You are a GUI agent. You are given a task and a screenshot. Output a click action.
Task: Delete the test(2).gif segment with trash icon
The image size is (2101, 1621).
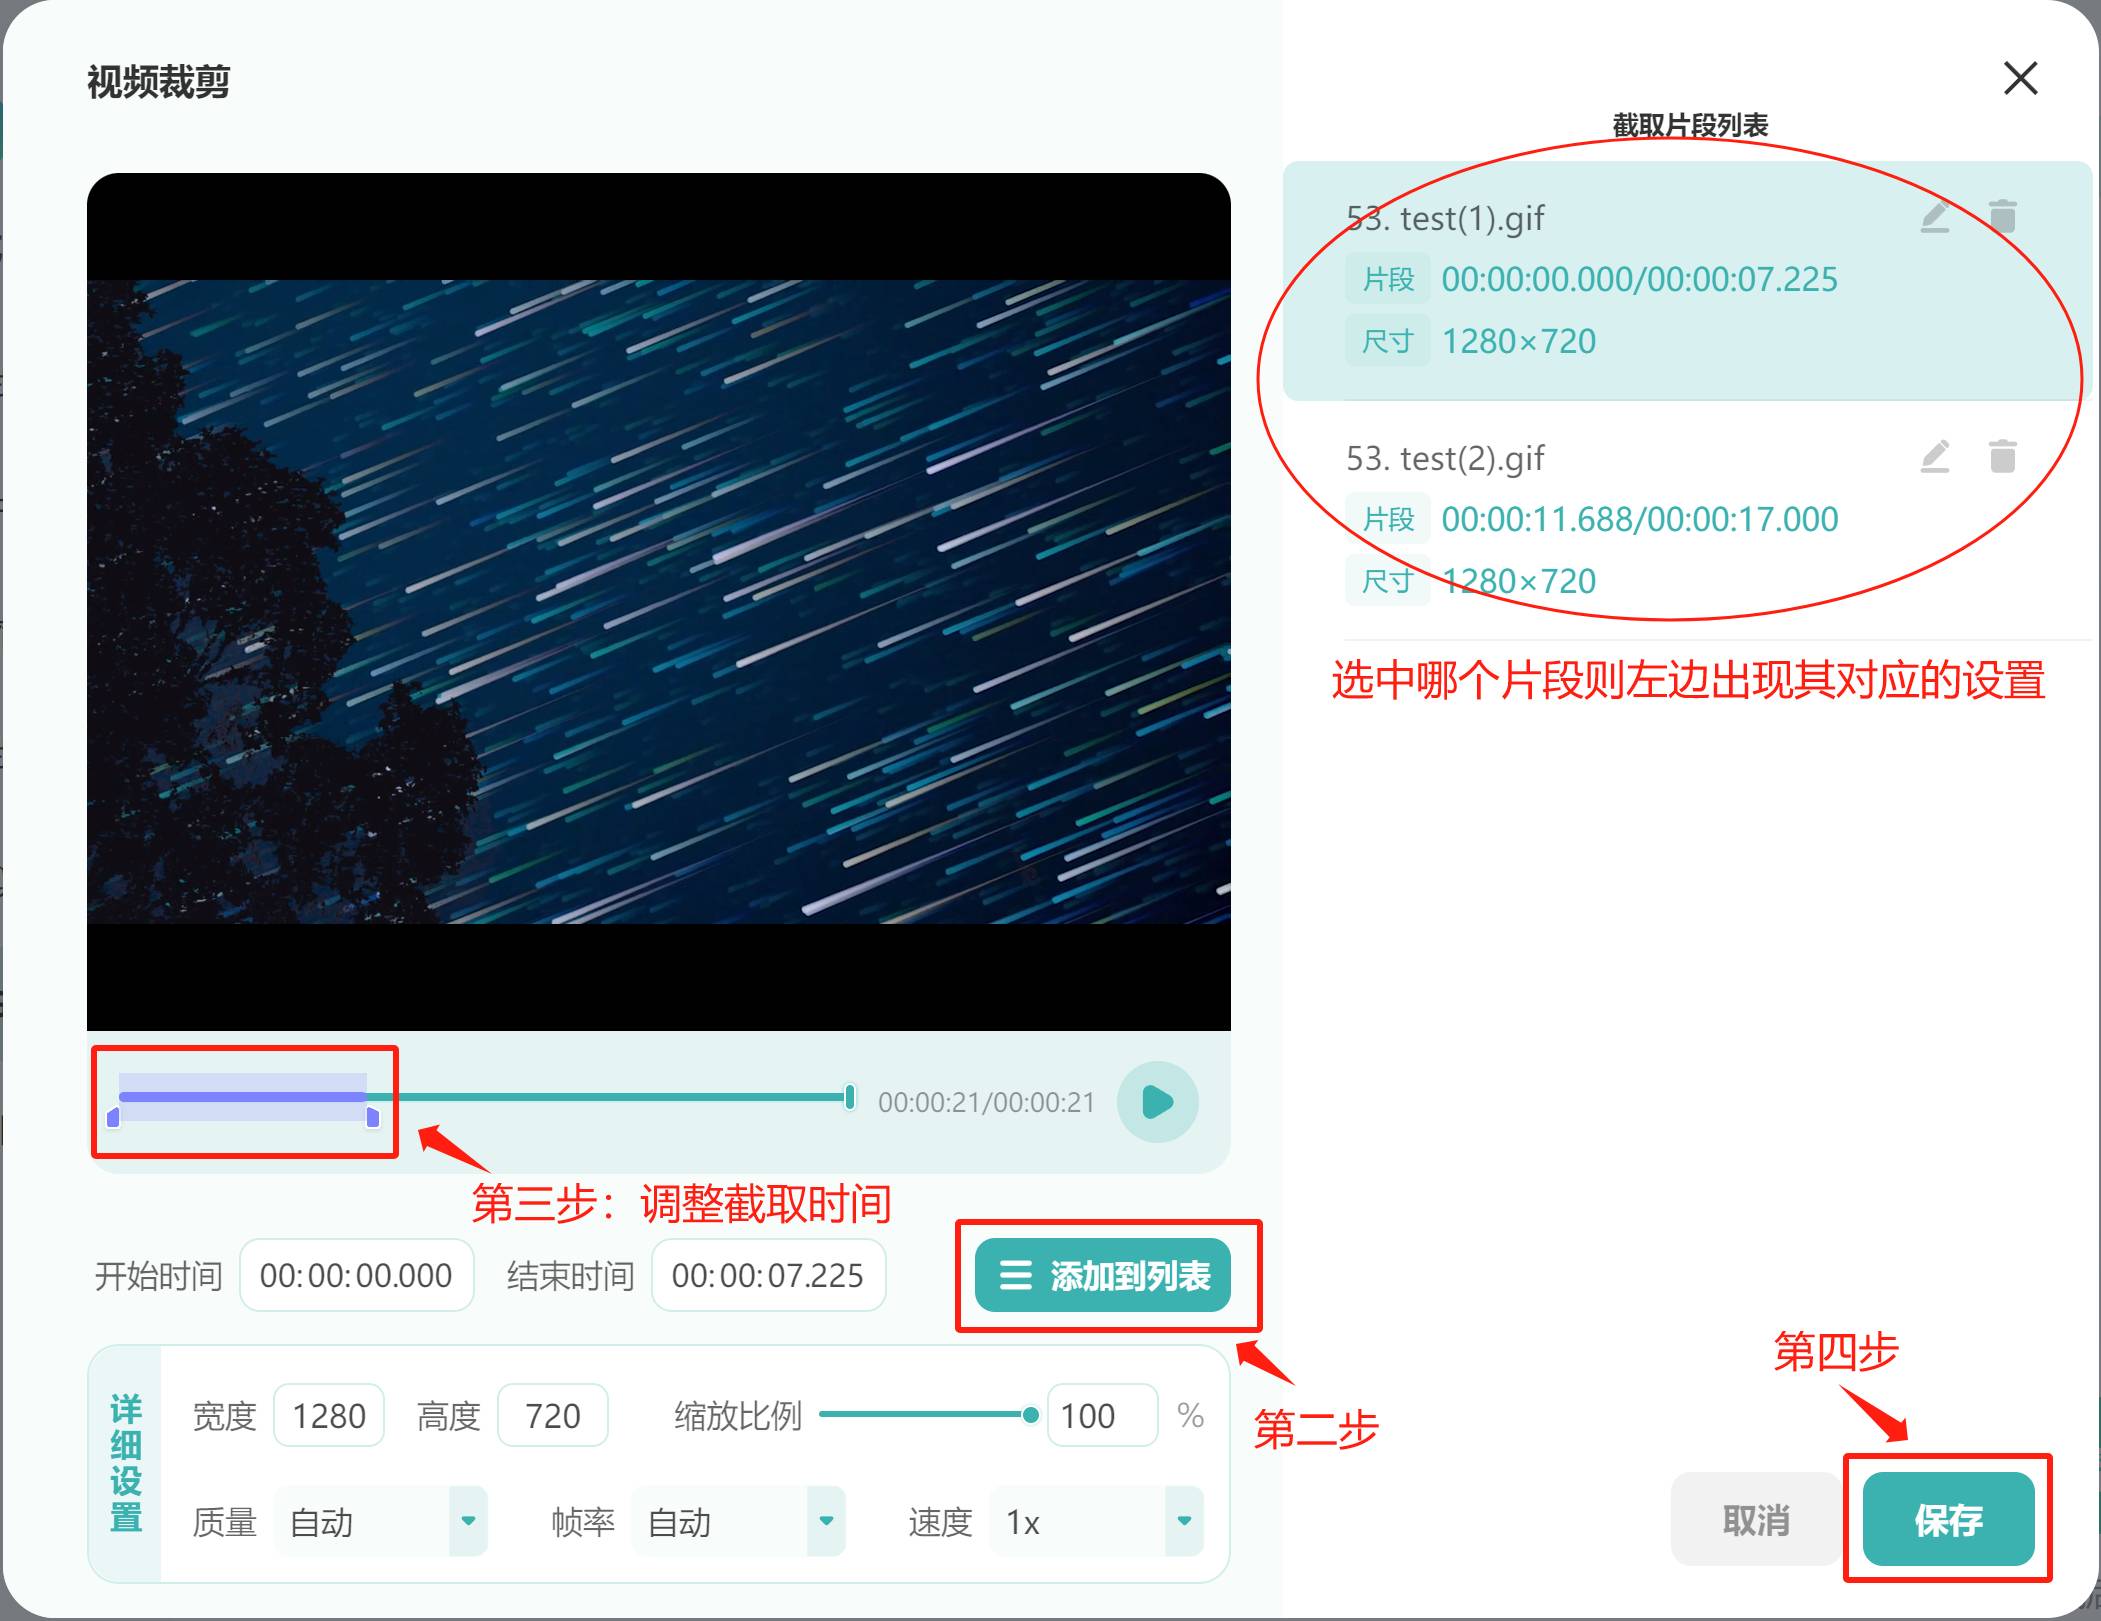point(2002,456)
